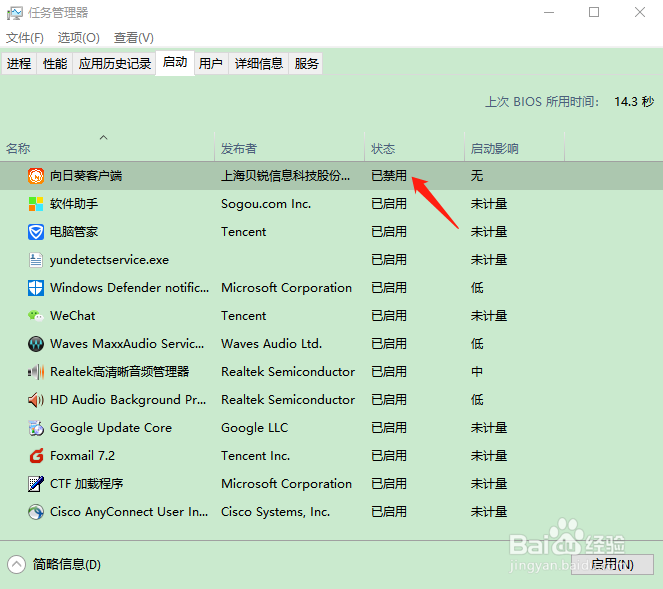Open the 文件(F) menu
The height and width of the screenshot is (589, 663).
coord(25,38)
